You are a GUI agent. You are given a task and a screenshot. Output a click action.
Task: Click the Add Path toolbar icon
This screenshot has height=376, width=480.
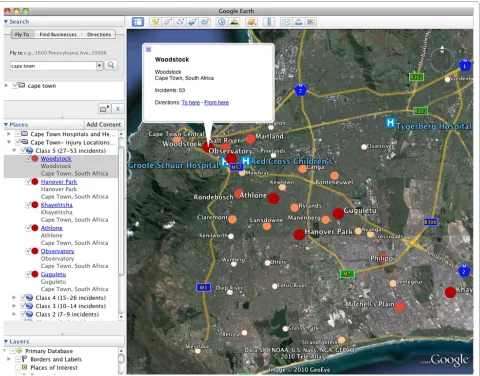[x=180, y=22]
